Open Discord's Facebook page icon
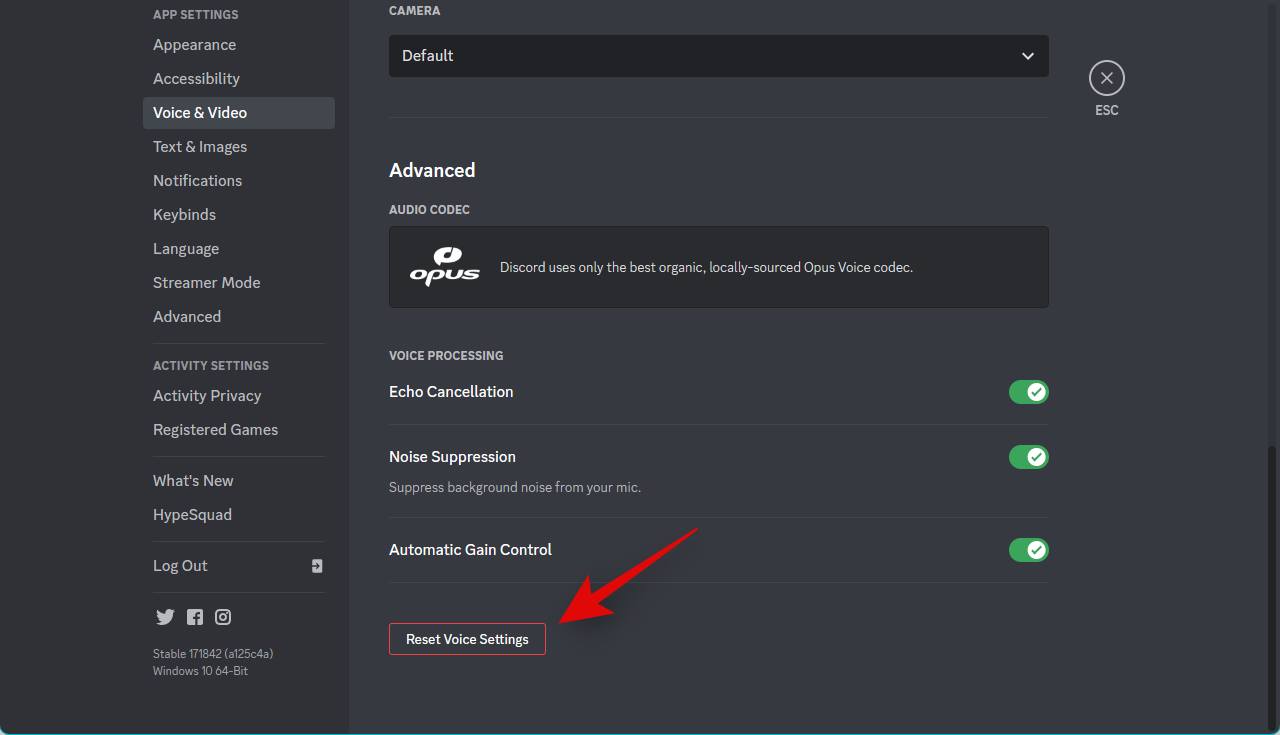The width and height of the screenshot is (1280, 735). (195, 617)
